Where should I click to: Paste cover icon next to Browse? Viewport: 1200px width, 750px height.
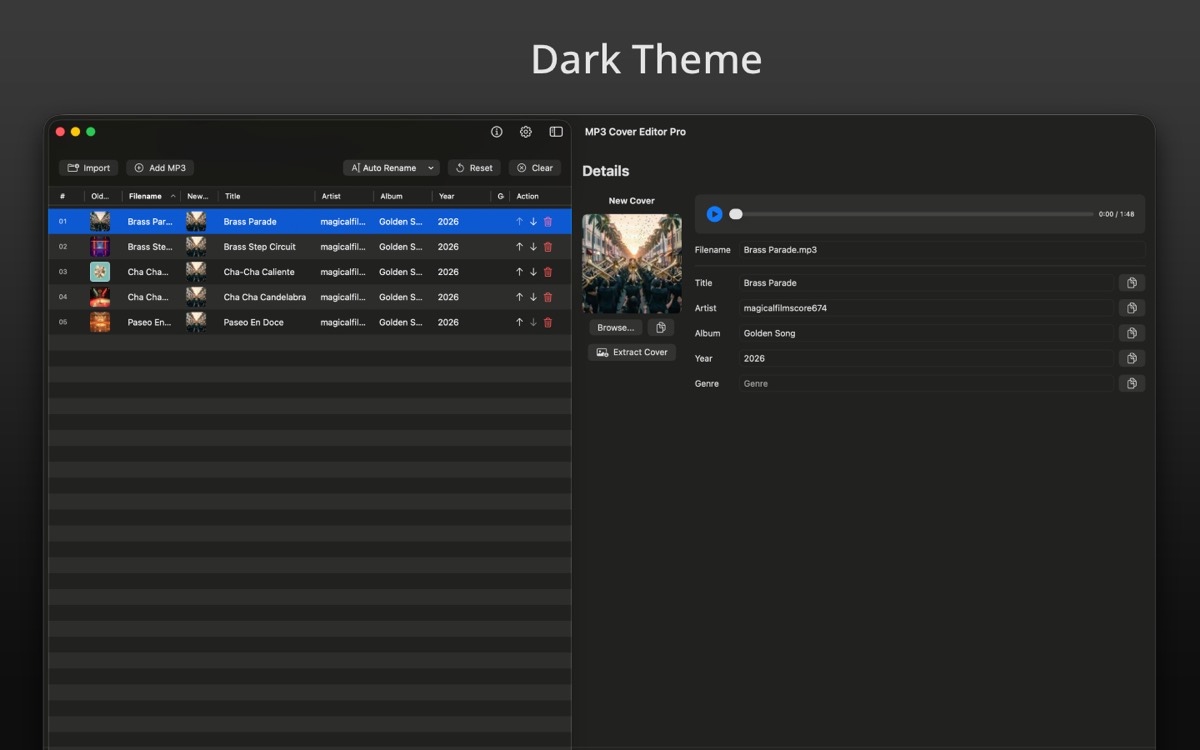(x=661, y=328)
